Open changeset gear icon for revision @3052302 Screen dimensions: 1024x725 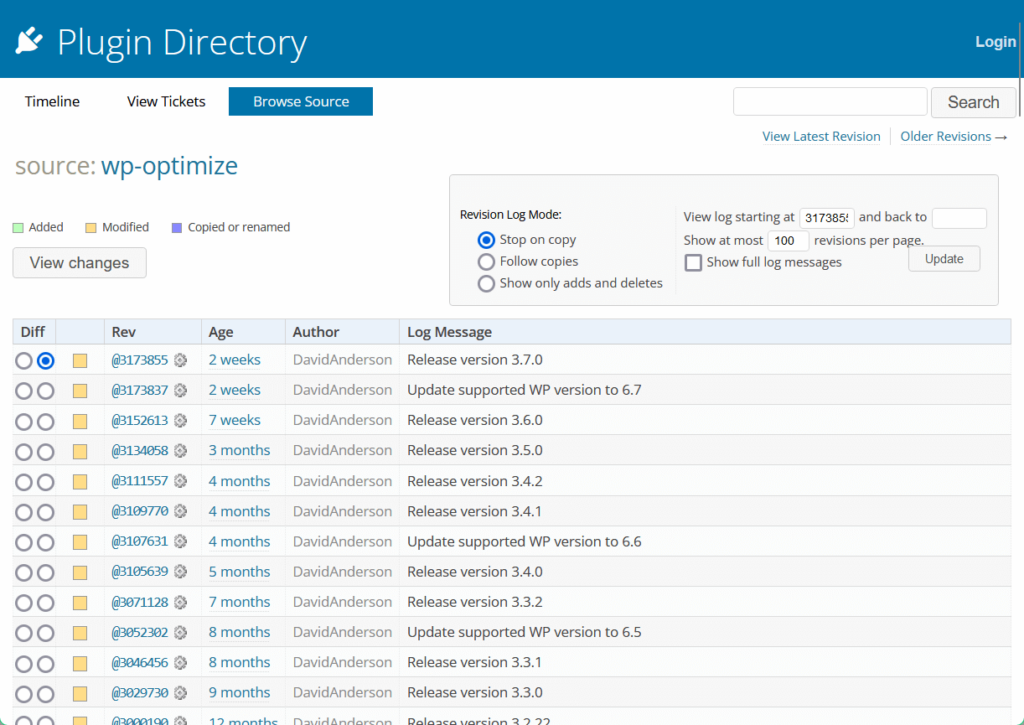pos(181,632)
